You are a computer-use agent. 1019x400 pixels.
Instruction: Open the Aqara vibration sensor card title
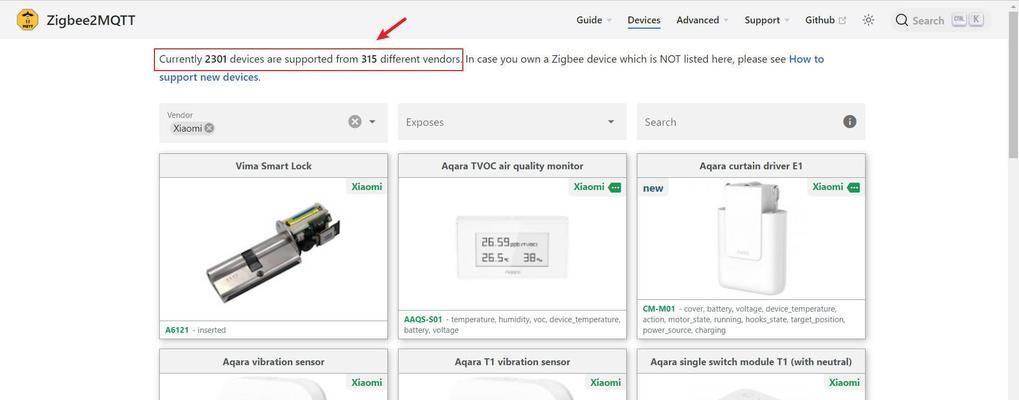(274, 362)
